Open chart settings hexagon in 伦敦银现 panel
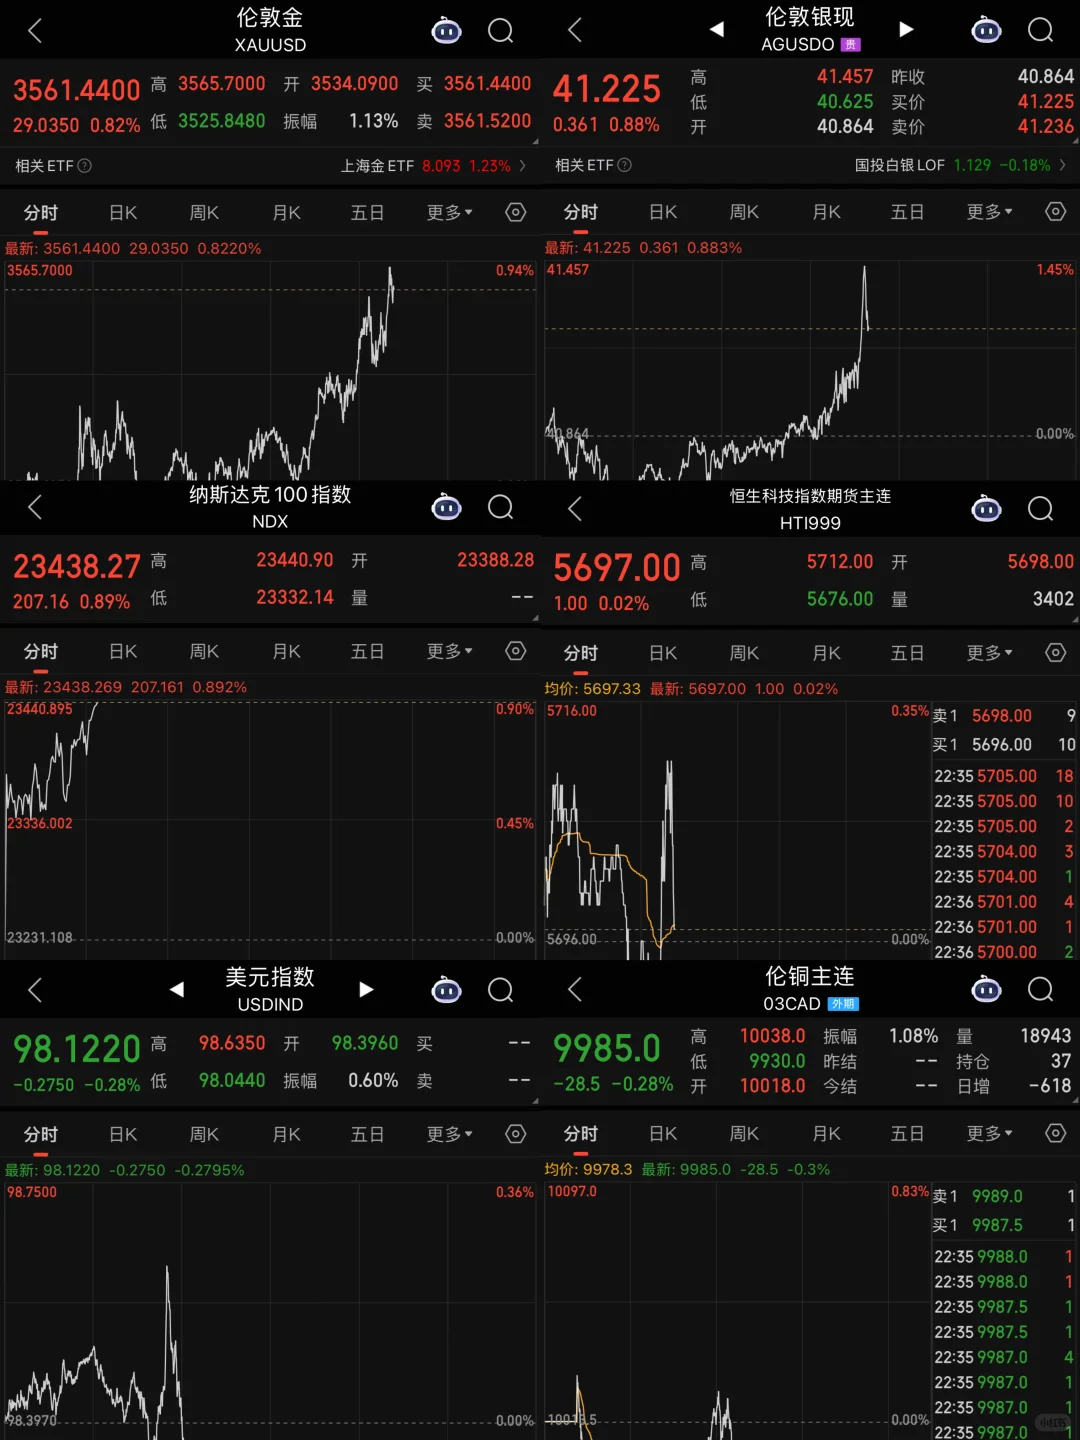1080x1440 pixels. pos(1056,211)
